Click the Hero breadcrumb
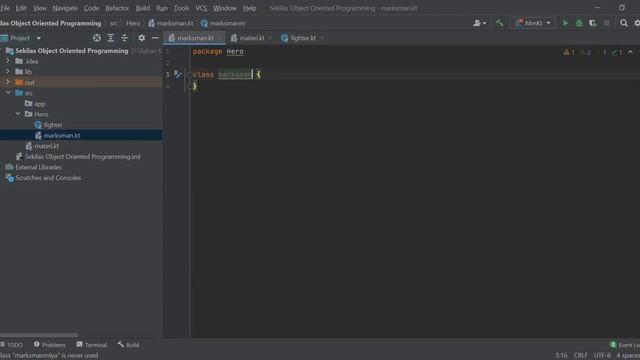 click(x=133, y=23)
